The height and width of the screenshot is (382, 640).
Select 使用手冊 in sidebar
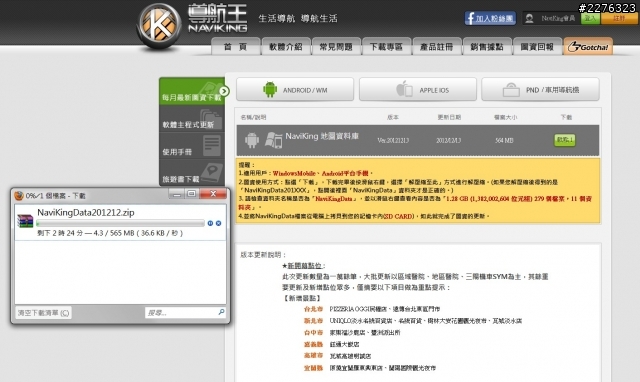(191, 146)
